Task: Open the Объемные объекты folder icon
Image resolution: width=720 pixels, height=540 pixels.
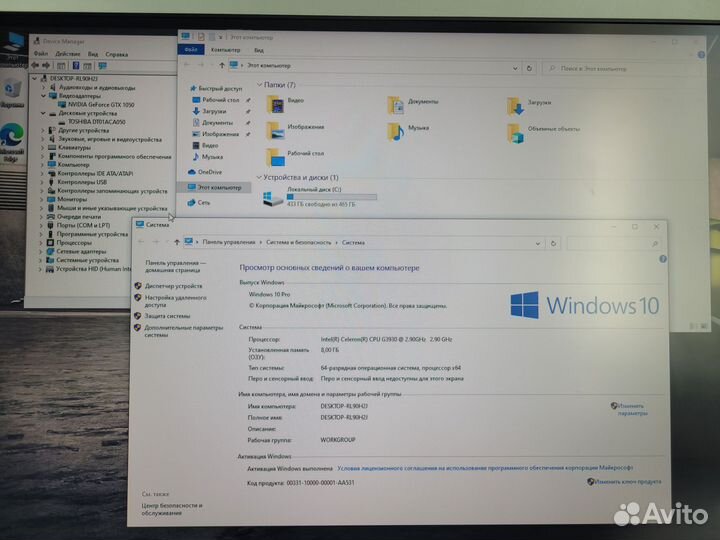Action: [x=515, y=133]
